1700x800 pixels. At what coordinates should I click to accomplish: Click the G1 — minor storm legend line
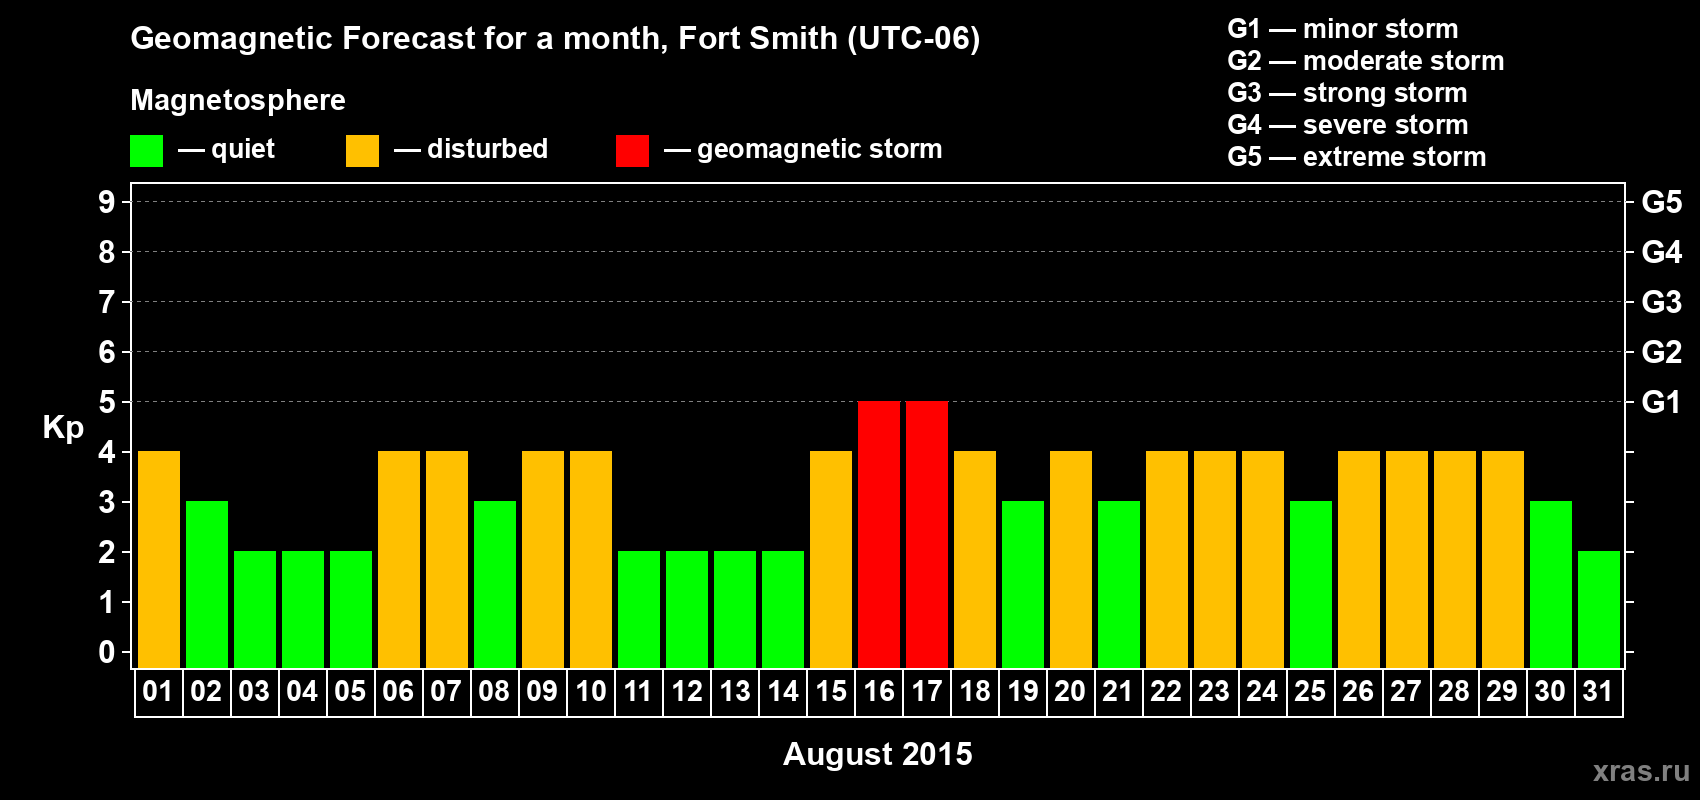coord(1343,29)
